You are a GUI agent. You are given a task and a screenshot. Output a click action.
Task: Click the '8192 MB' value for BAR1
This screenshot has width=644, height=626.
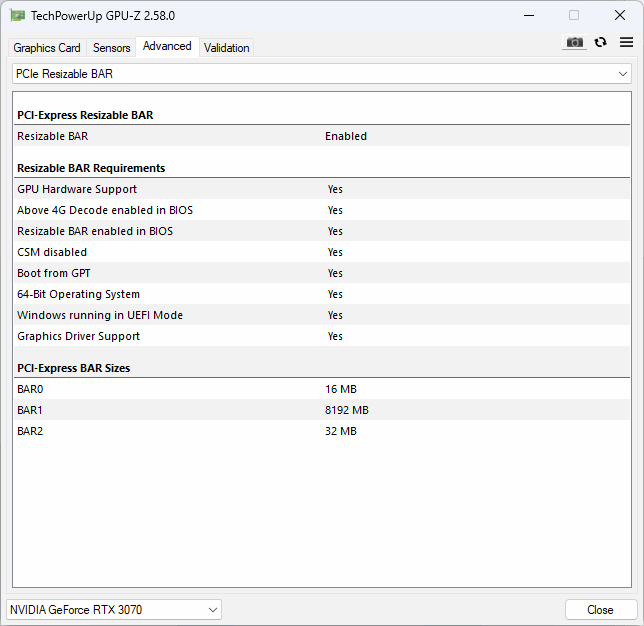[347, 410]
